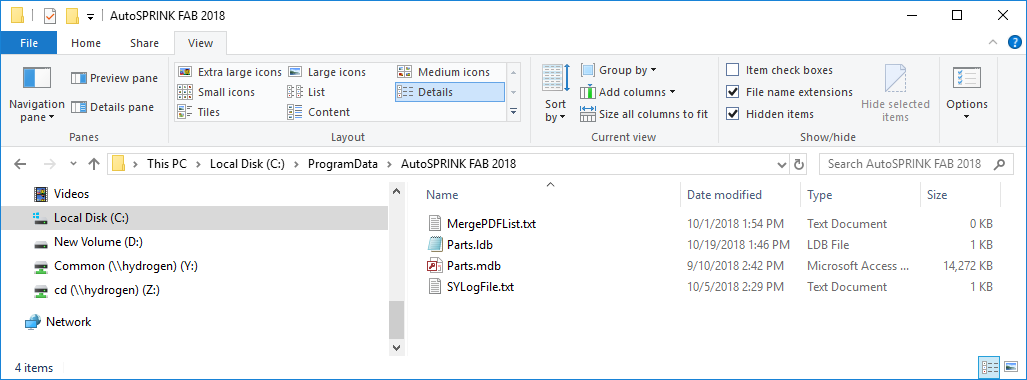The width and height of the screenshot is (1027, 380).
Task: Expand the layout gallery more arrow
Action: (514, 112)
